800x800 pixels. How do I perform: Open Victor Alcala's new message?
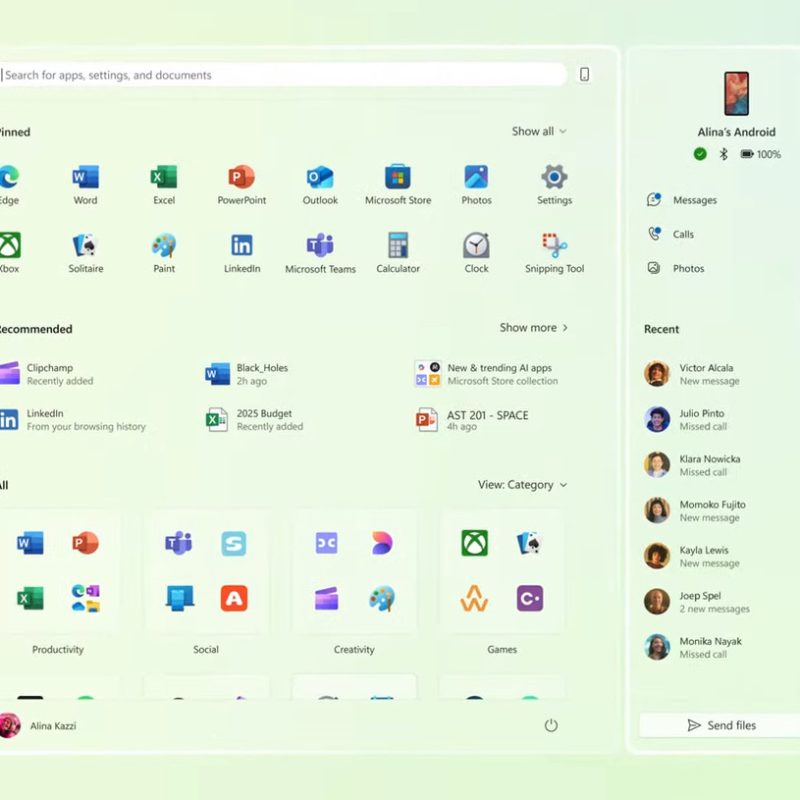(x=706, y=374)
